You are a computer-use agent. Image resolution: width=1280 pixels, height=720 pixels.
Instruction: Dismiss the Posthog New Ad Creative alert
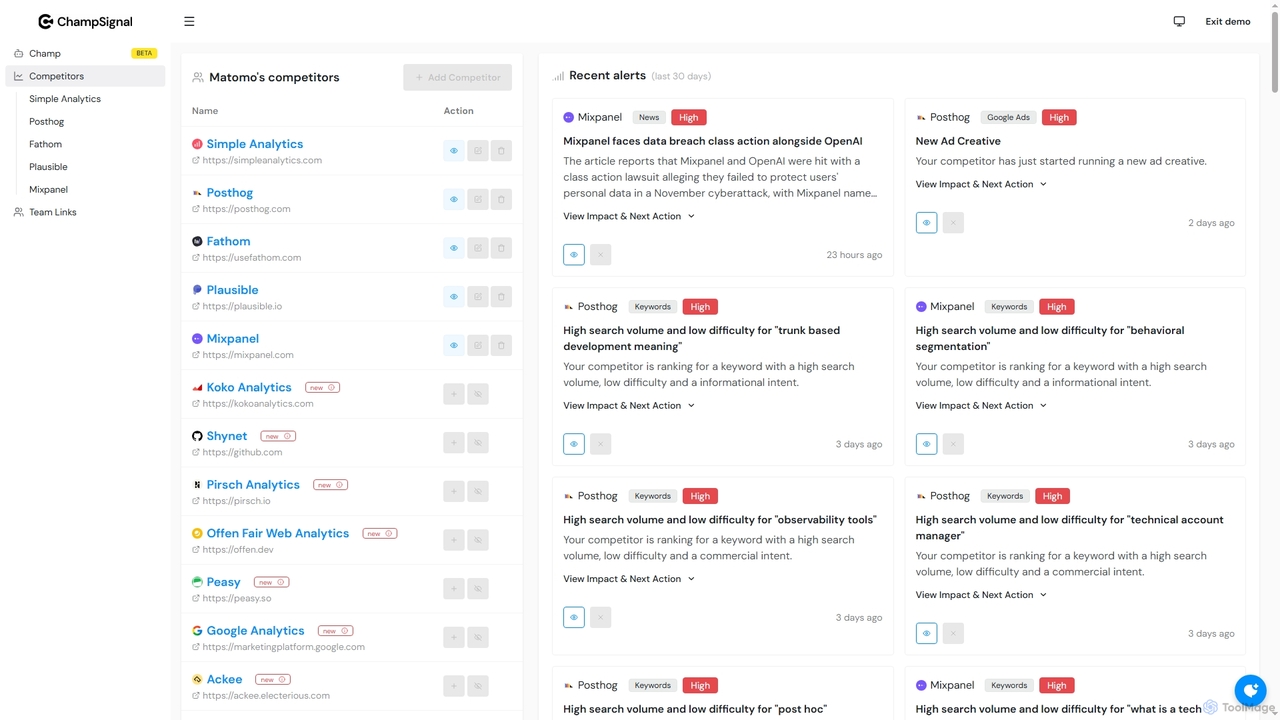point(953,223)
